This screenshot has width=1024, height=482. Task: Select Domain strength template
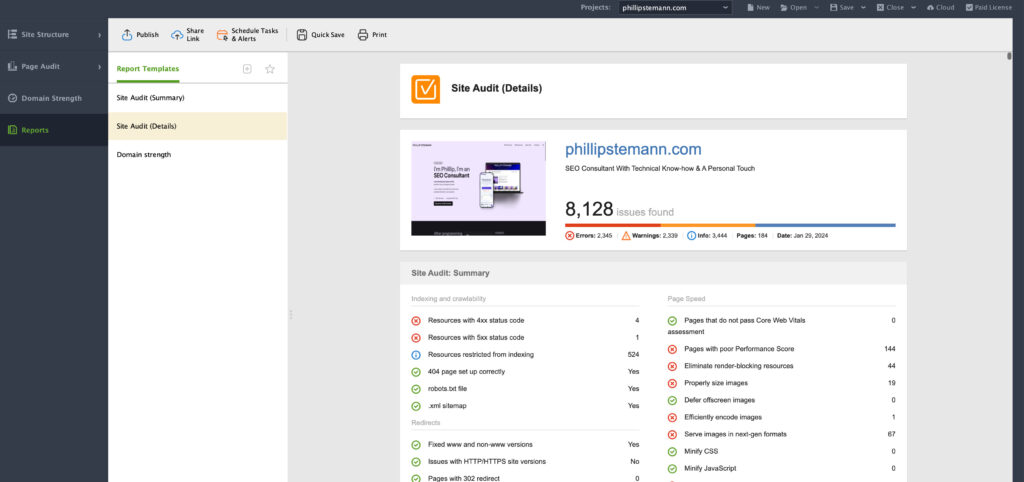tap(198, 155)
